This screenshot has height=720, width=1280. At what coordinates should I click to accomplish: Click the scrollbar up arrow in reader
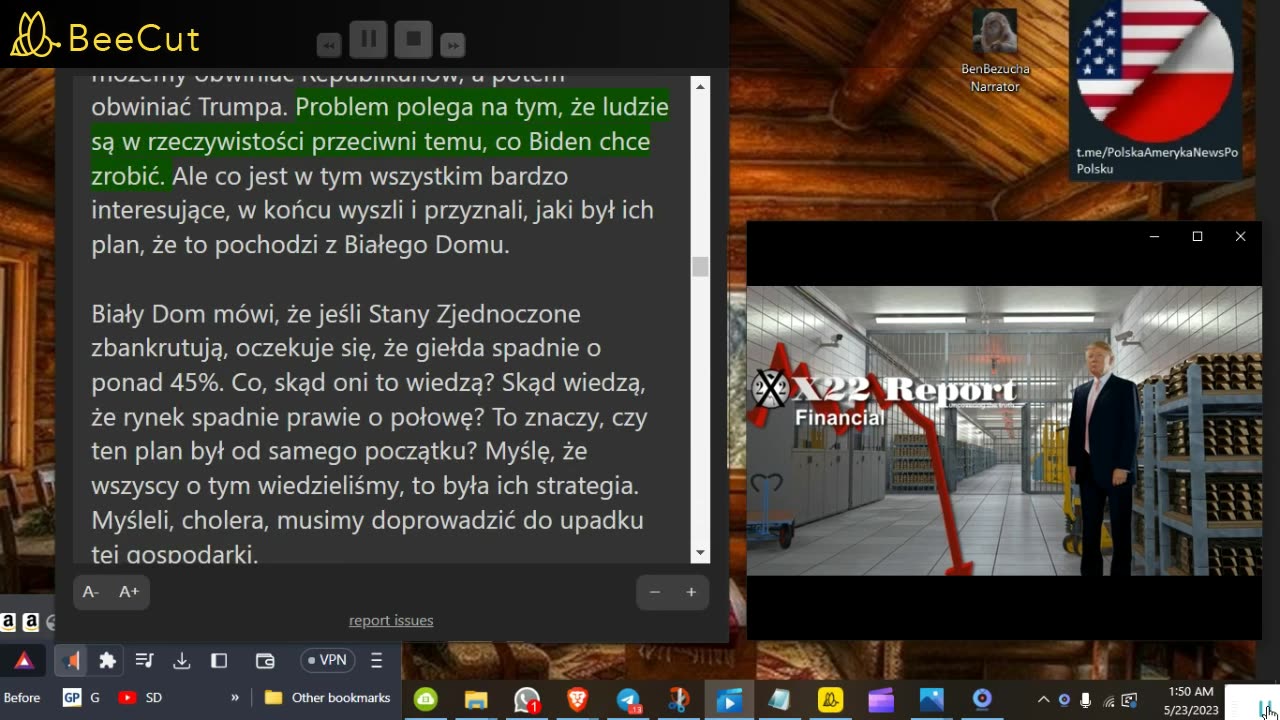click(700, 85)
